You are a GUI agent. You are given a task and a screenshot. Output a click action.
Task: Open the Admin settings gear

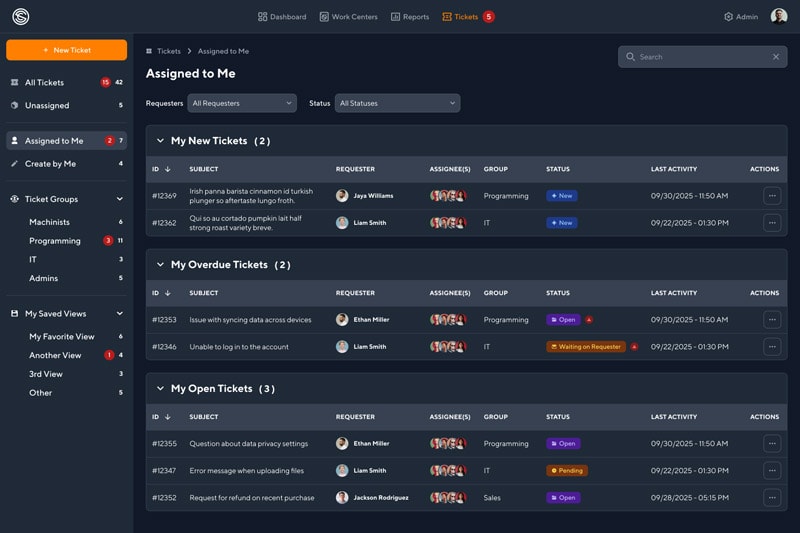(728, 17)
